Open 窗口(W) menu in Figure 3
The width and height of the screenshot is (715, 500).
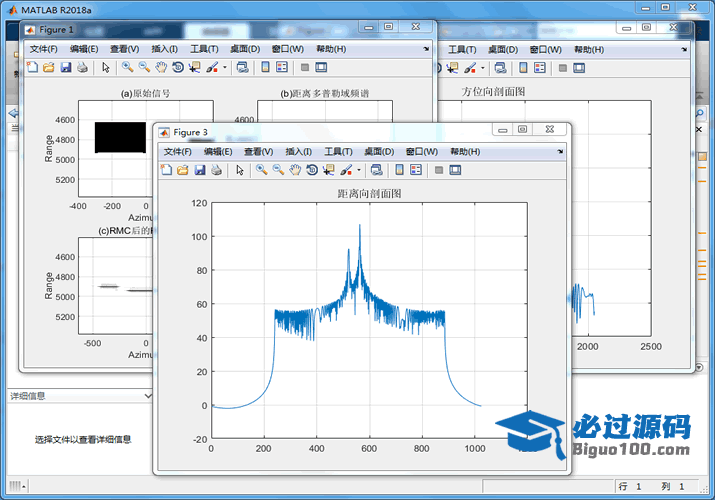click(x=422, y=152)
